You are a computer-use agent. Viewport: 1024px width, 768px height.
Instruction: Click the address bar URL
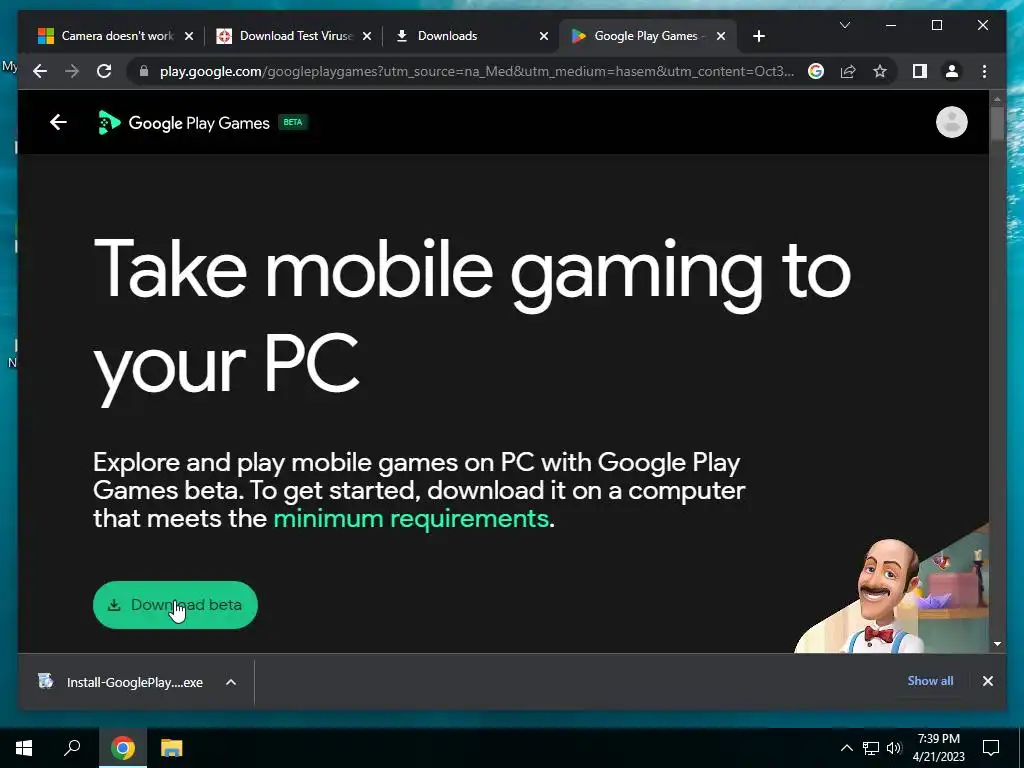click(477, 71)
